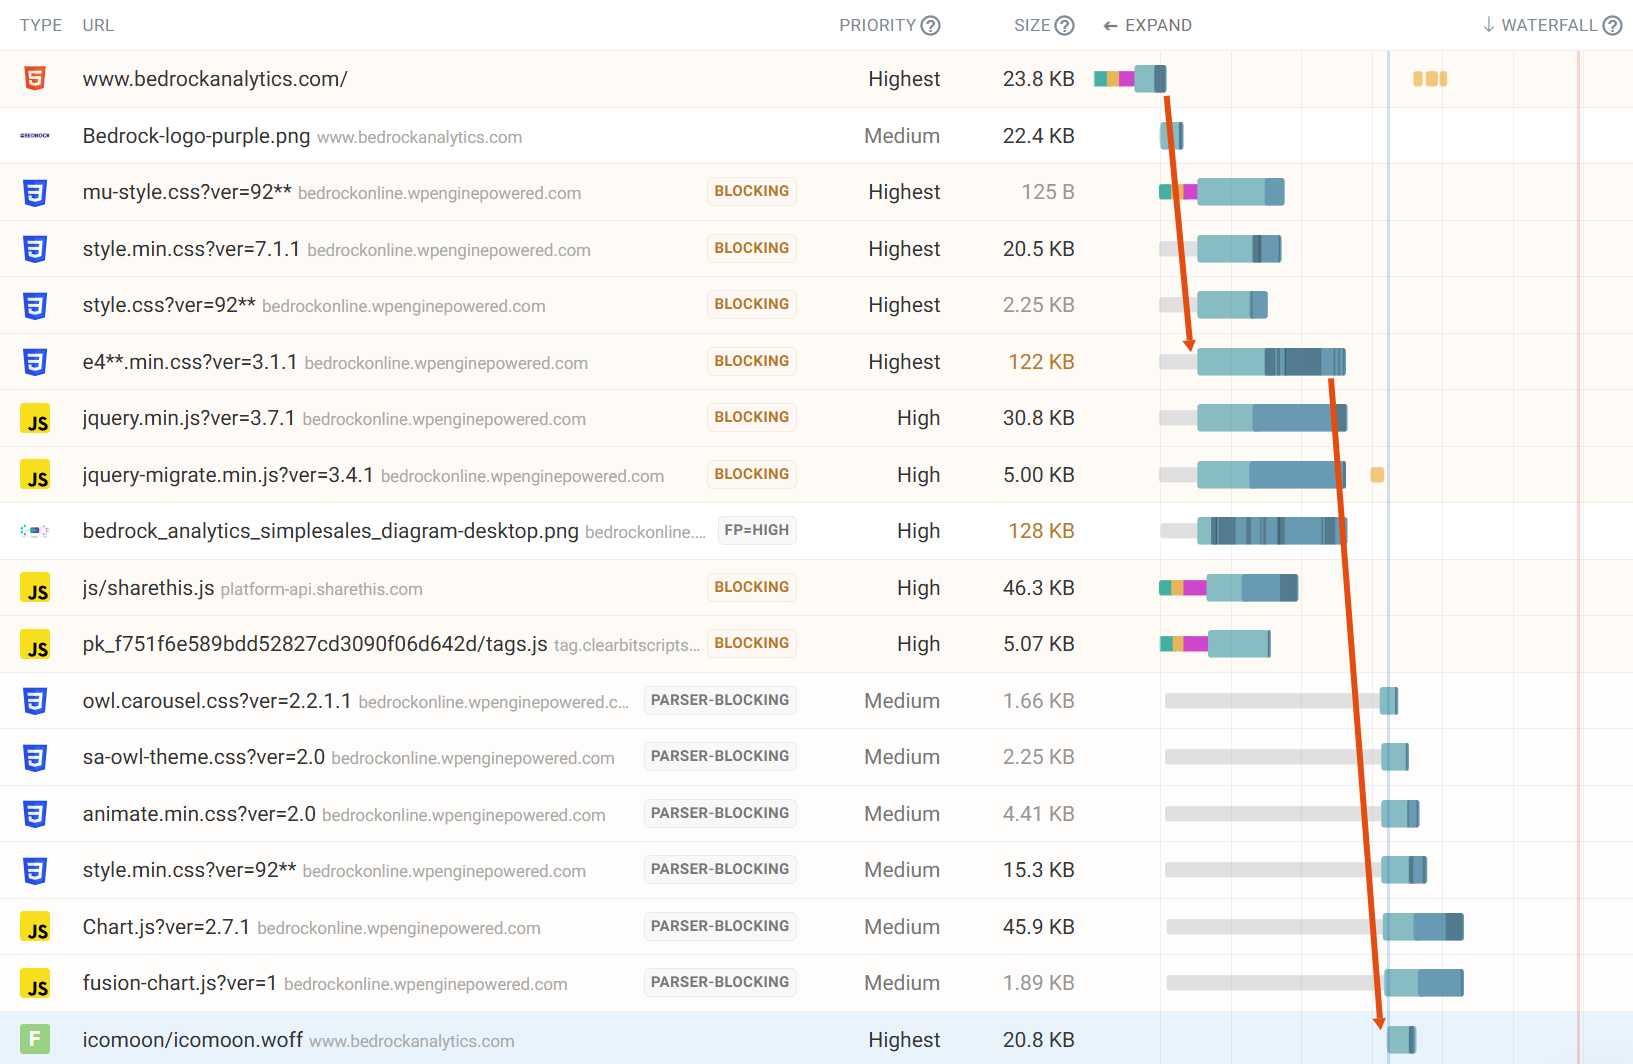Click the JS icon beside js/sharethis.js
Screen dimensions: 1633x1064
click(x=35, y=587)
